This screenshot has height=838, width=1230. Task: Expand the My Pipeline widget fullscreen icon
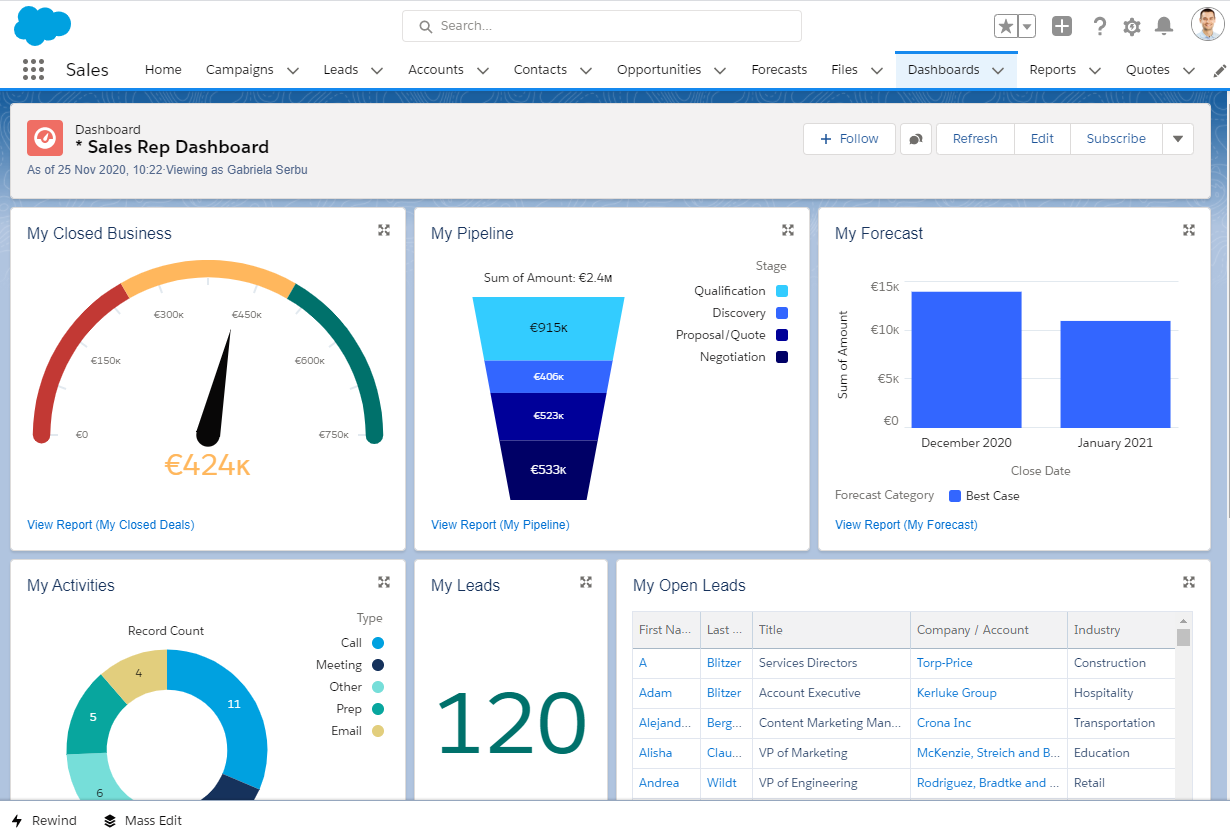click(x=788, y=229)
